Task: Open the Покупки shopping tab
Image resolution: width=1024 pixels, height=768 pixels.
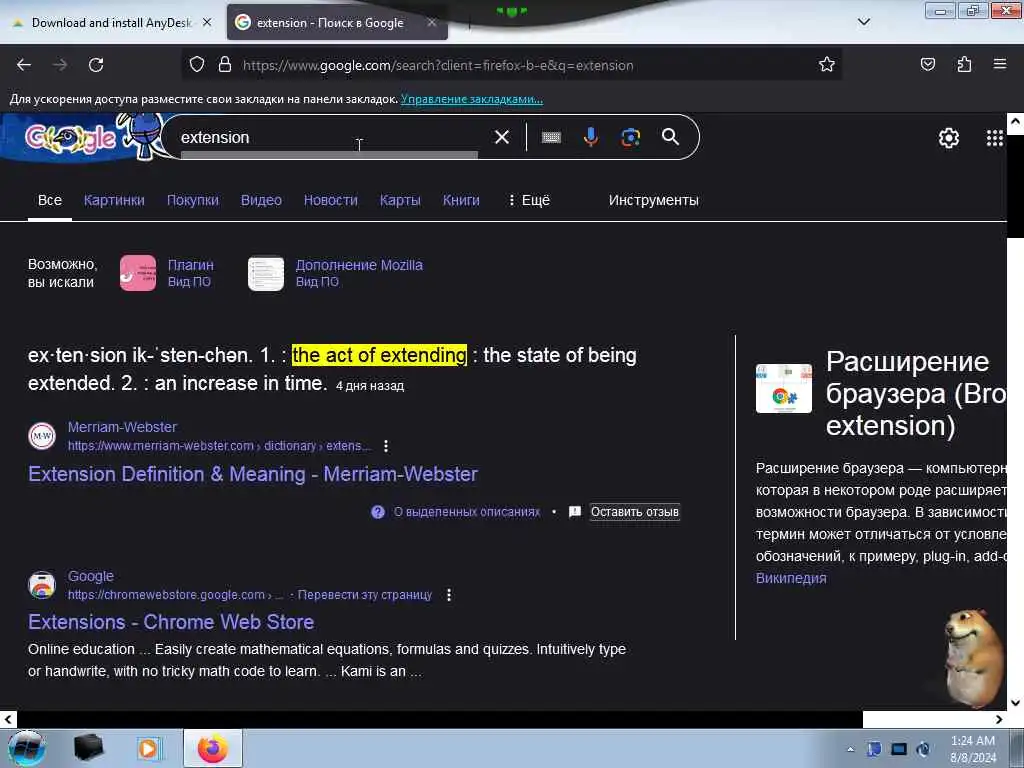Action: tap(193, 200)
